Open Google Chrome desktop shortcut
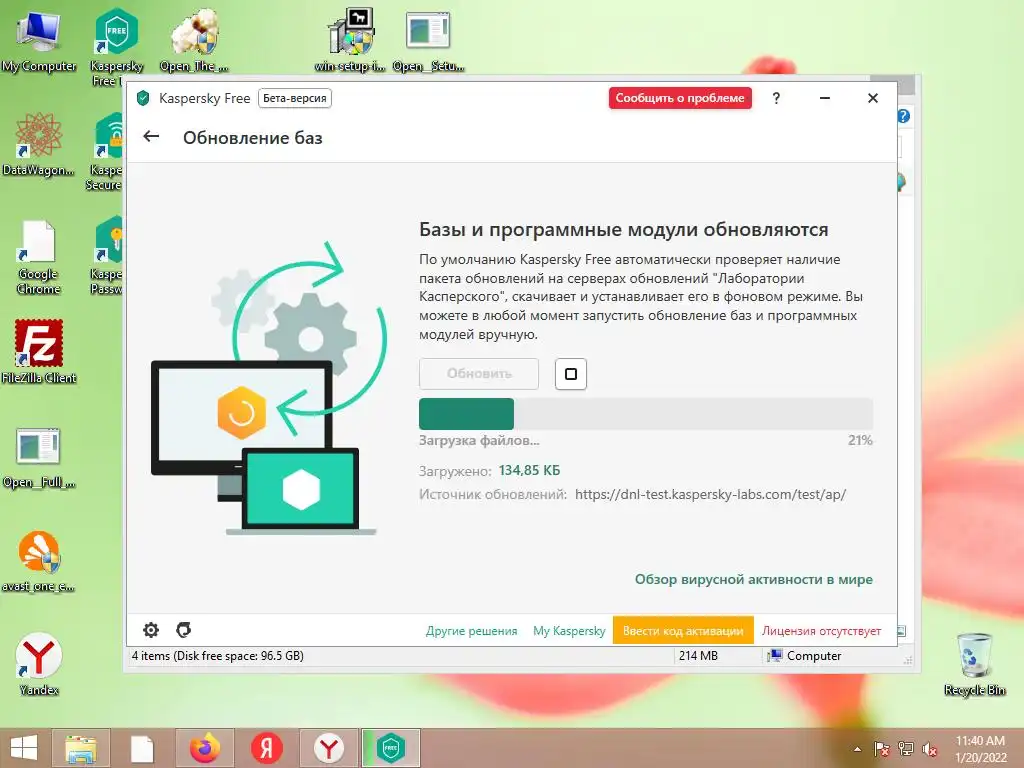This screenshot has width=1024, height=768. coord(39,257)
